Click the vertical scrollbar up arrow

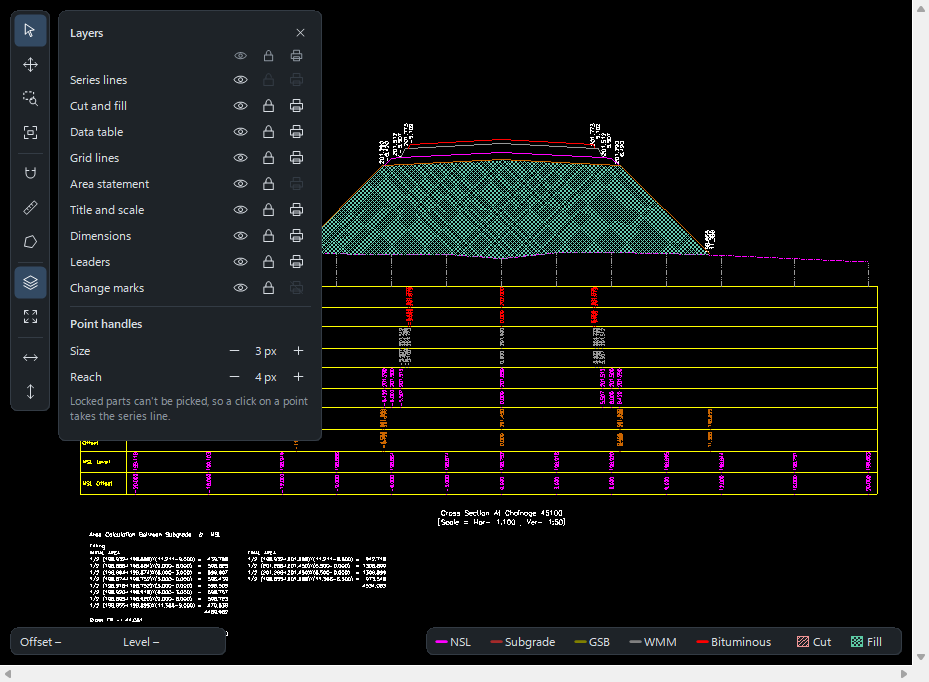(921, 8)
